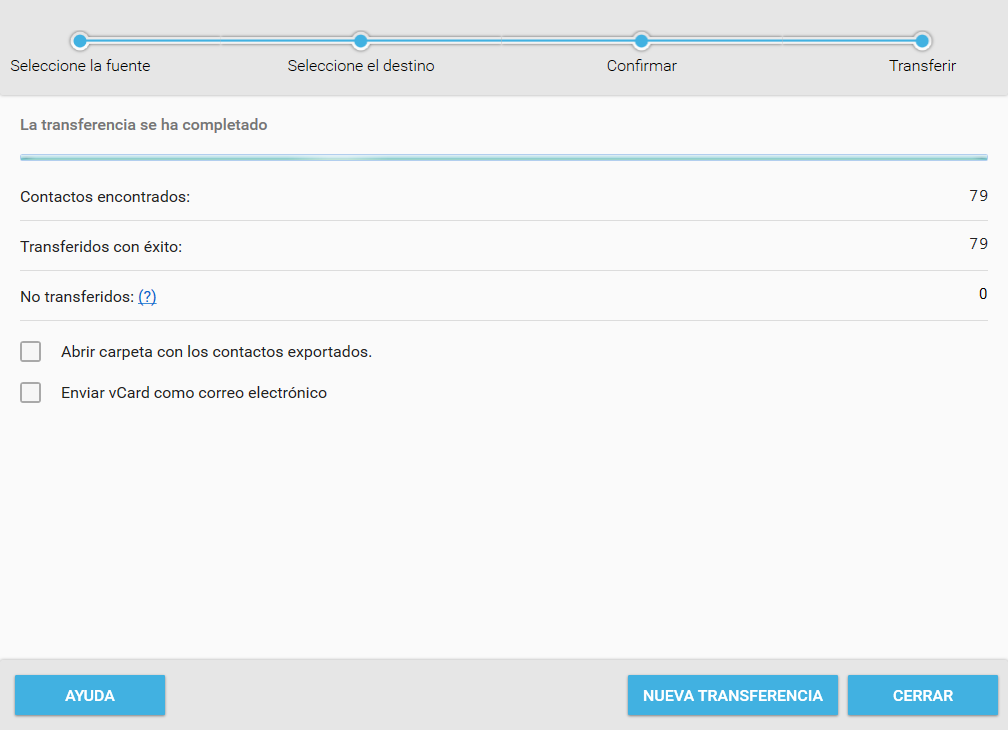Select the 'Seleccione el destino' step label
Screen dimensions: 1008x730
click(361, 66)
